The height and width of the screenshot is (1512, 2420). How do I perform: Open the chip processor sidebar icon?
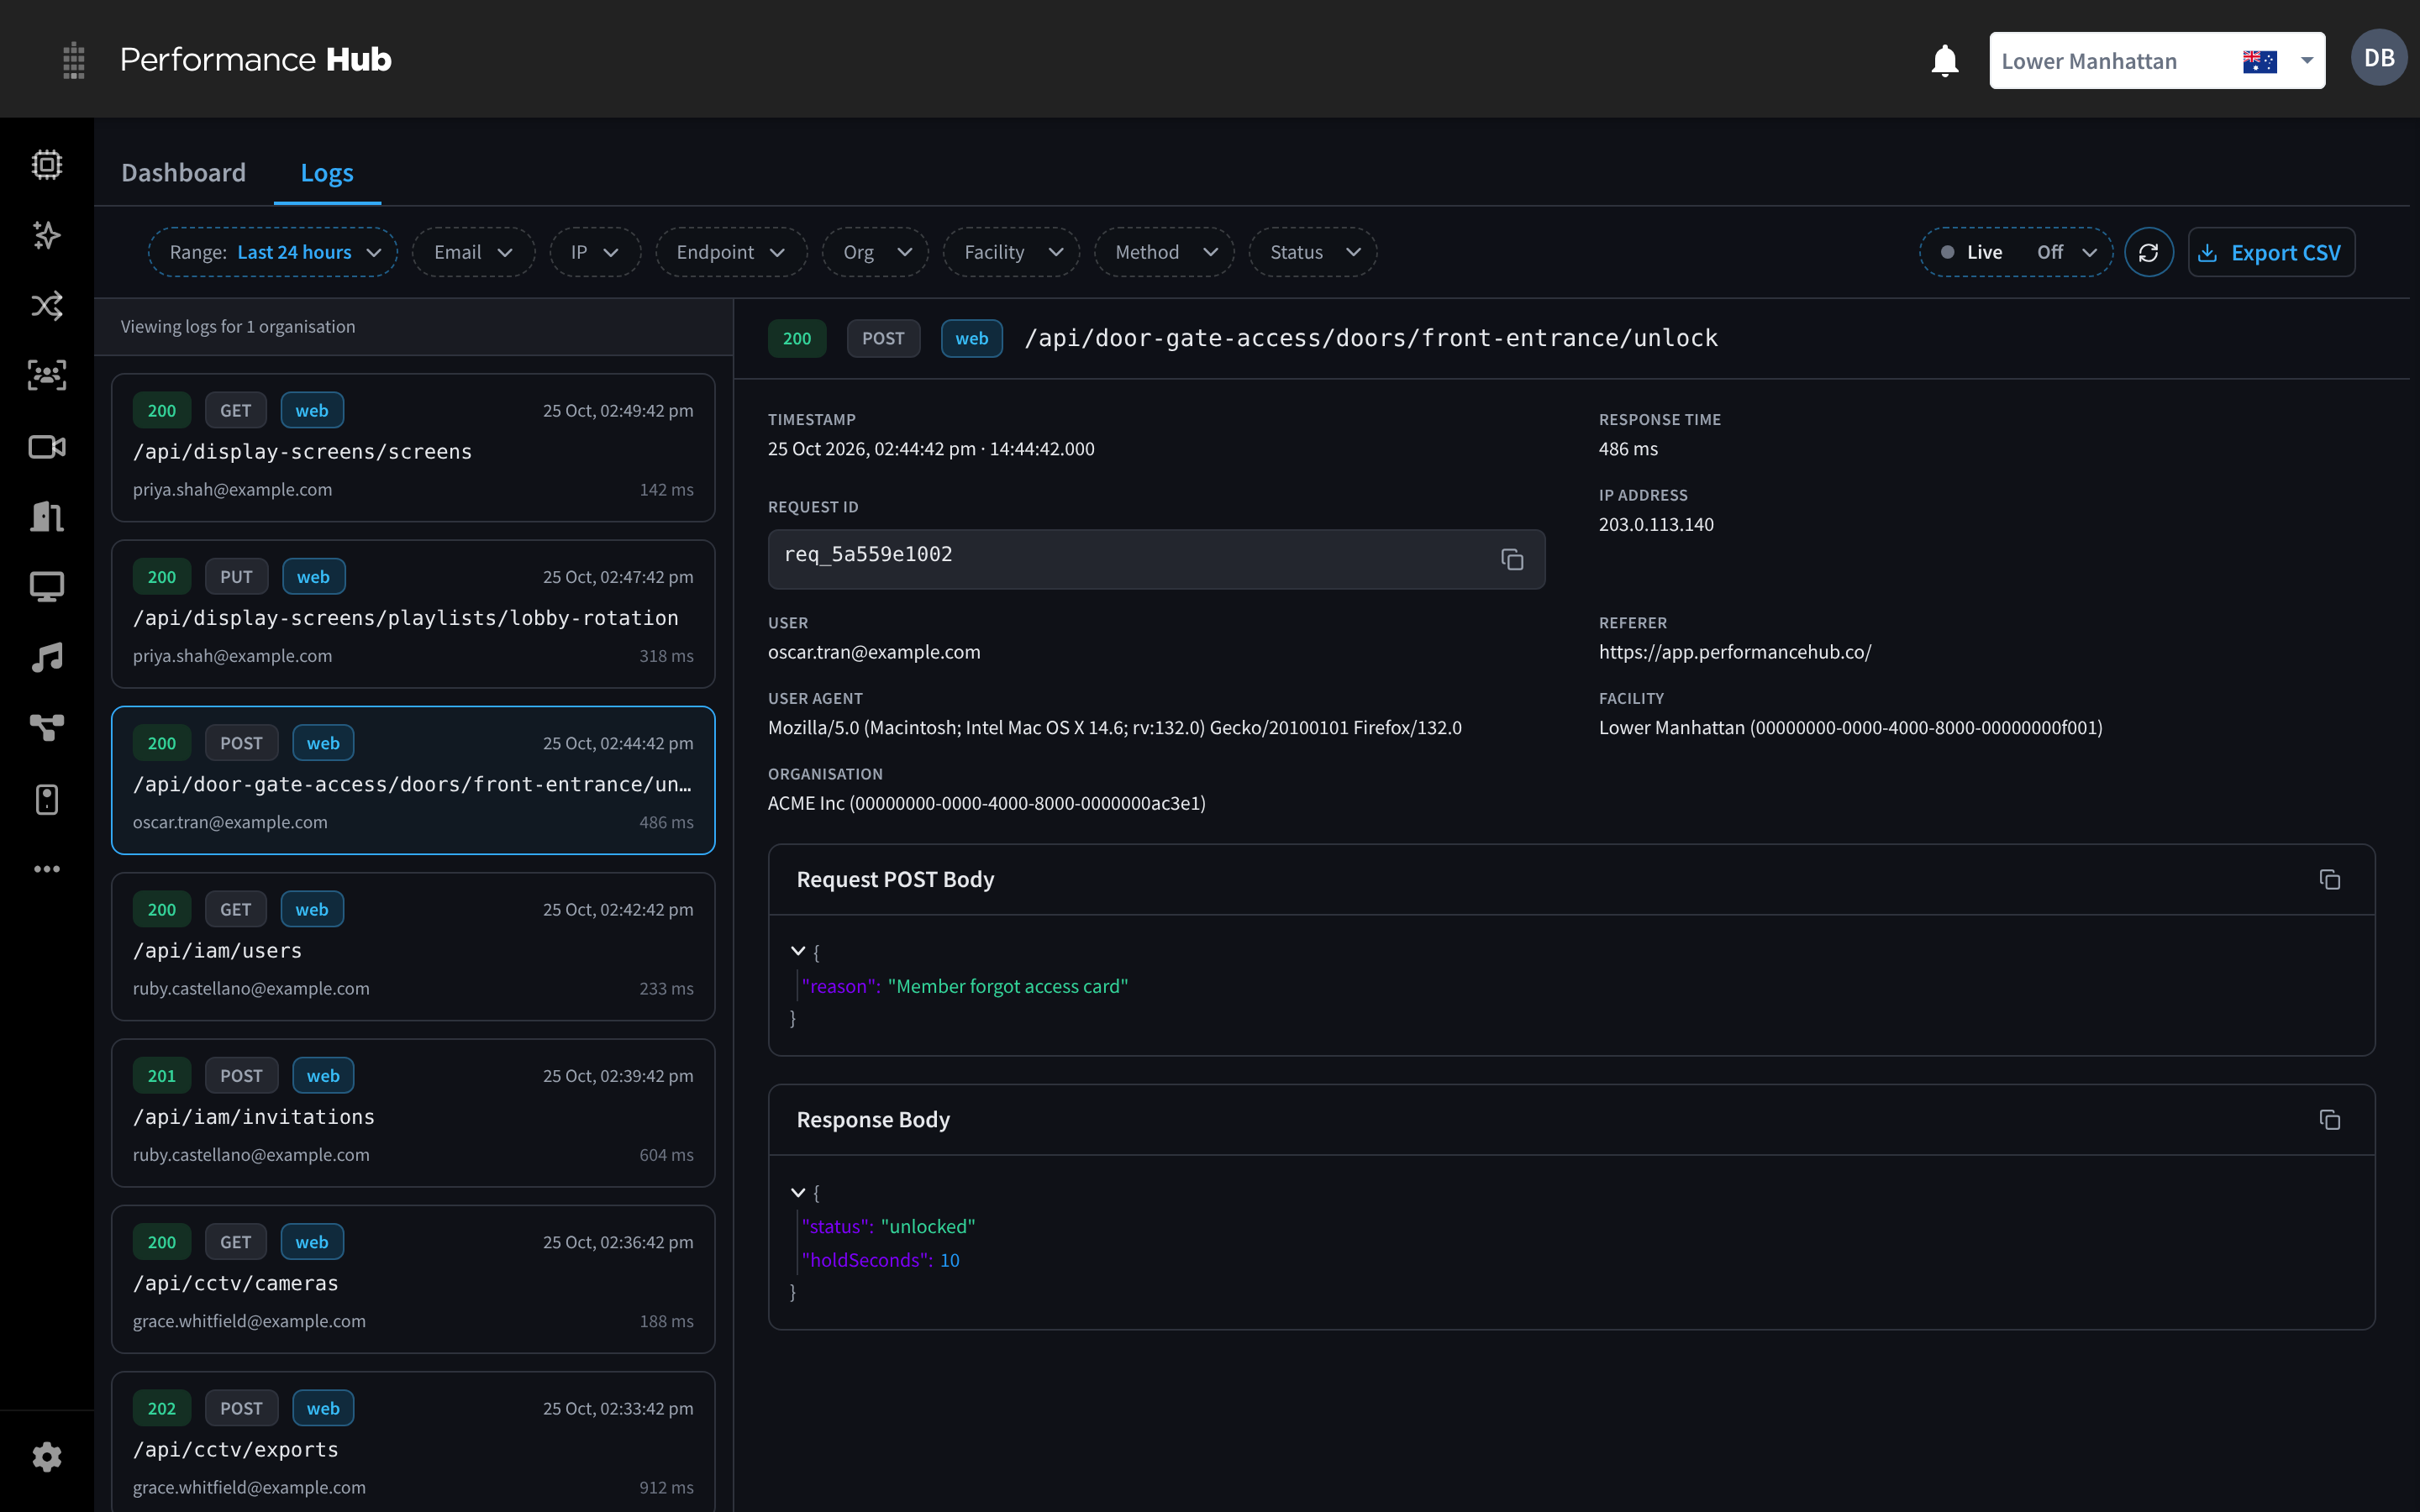pyautogui.click(x=47, y=164)
